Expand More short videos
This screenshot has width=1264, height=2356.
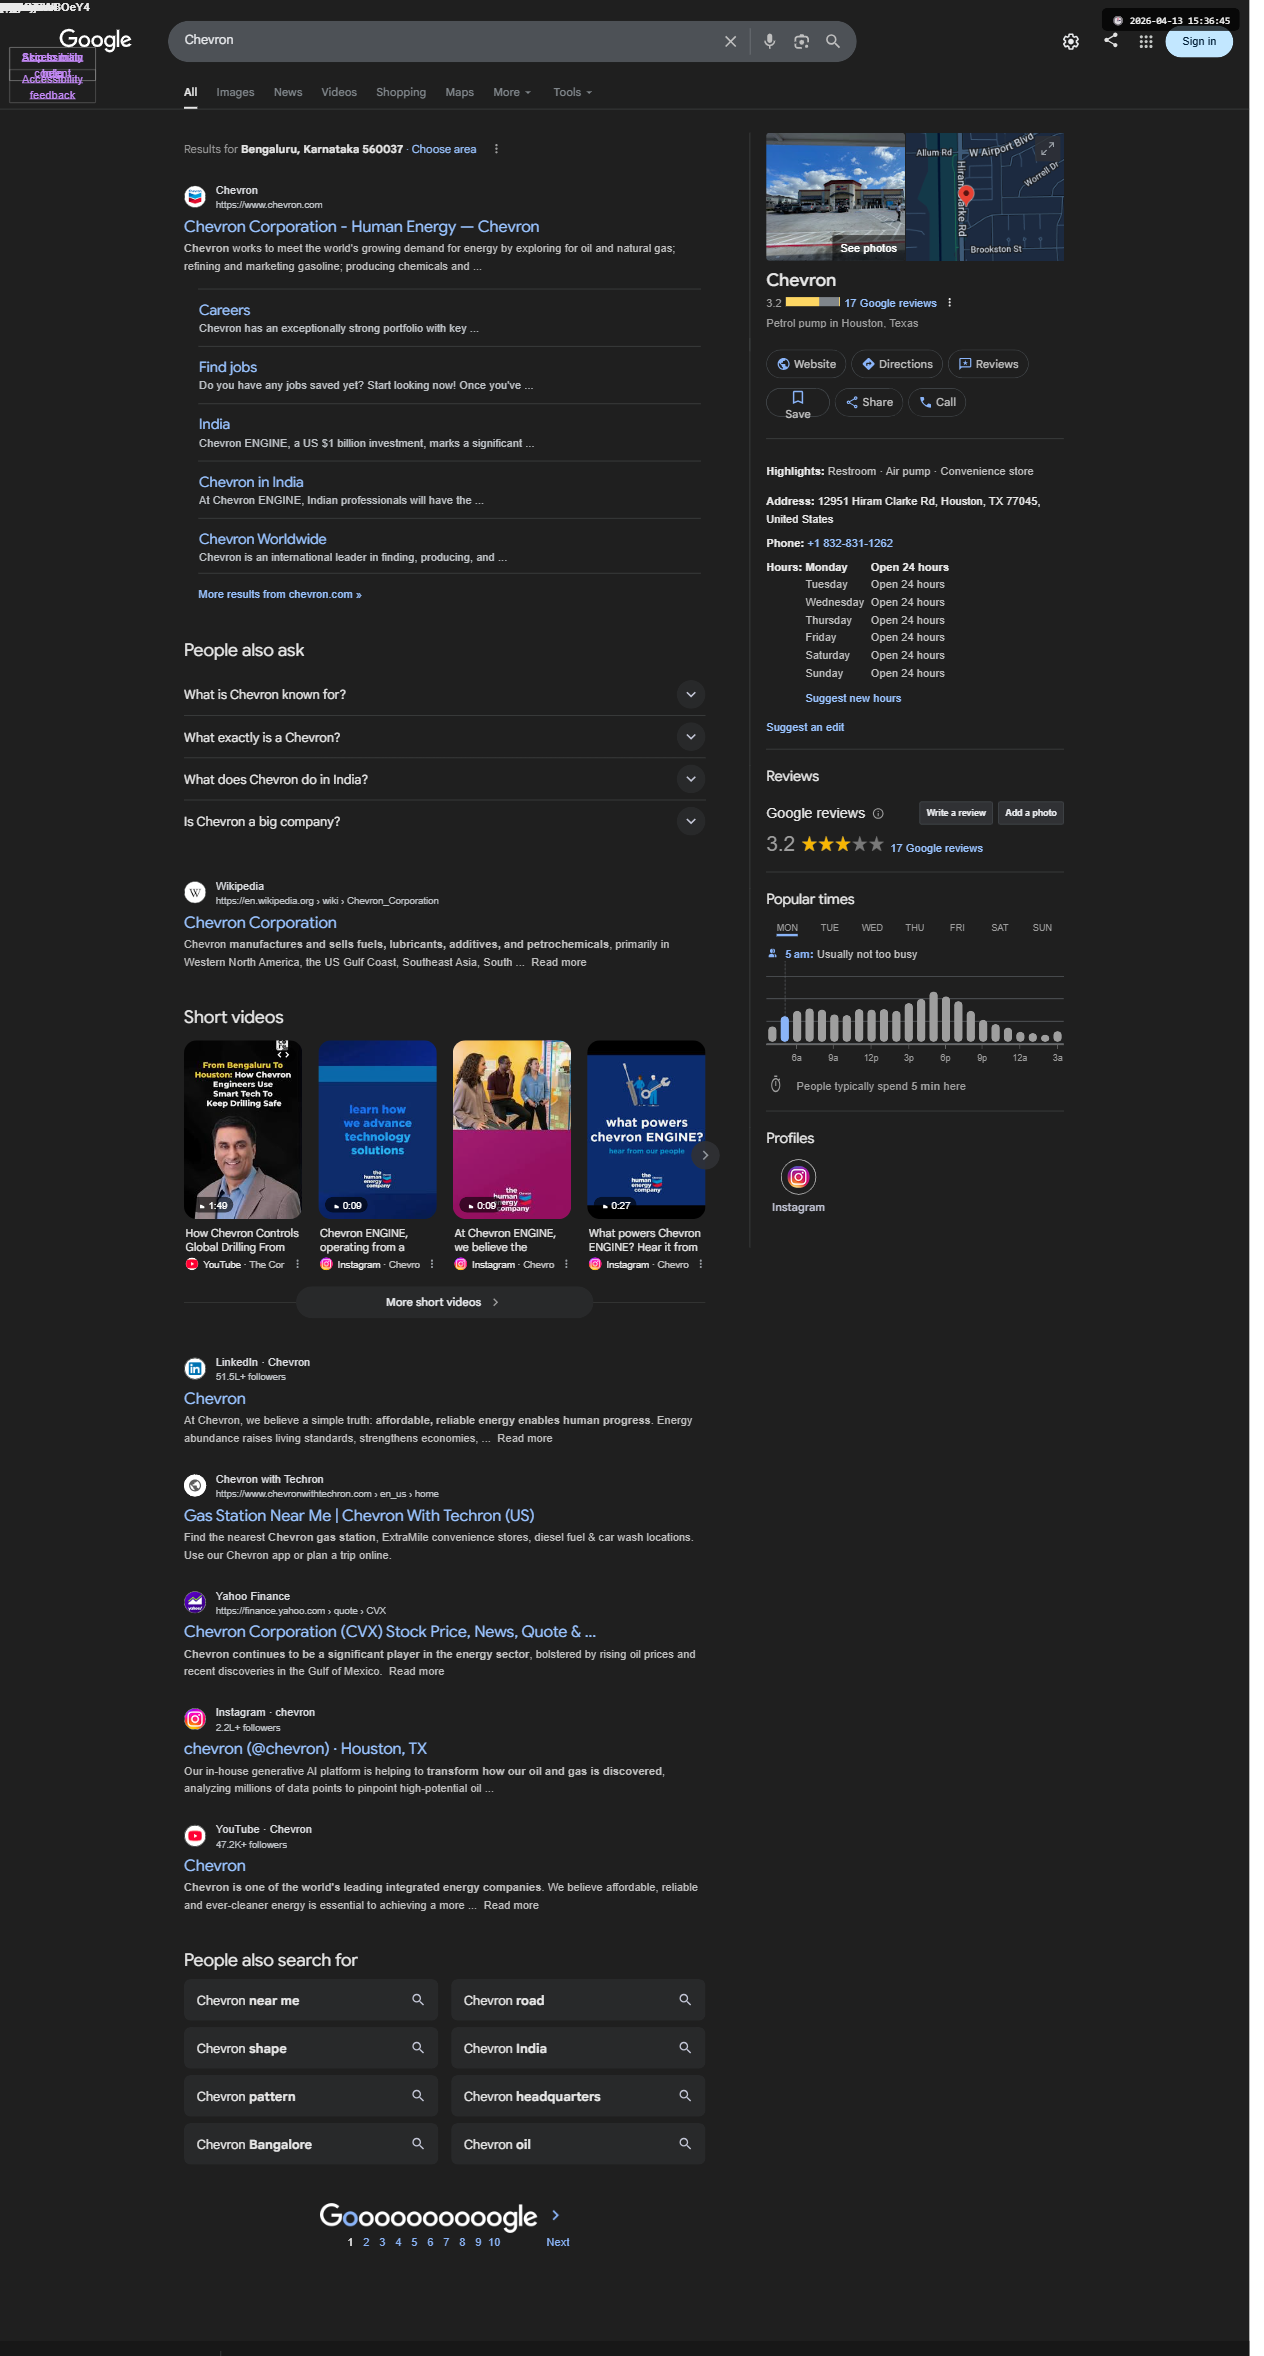coord(444,1302)
